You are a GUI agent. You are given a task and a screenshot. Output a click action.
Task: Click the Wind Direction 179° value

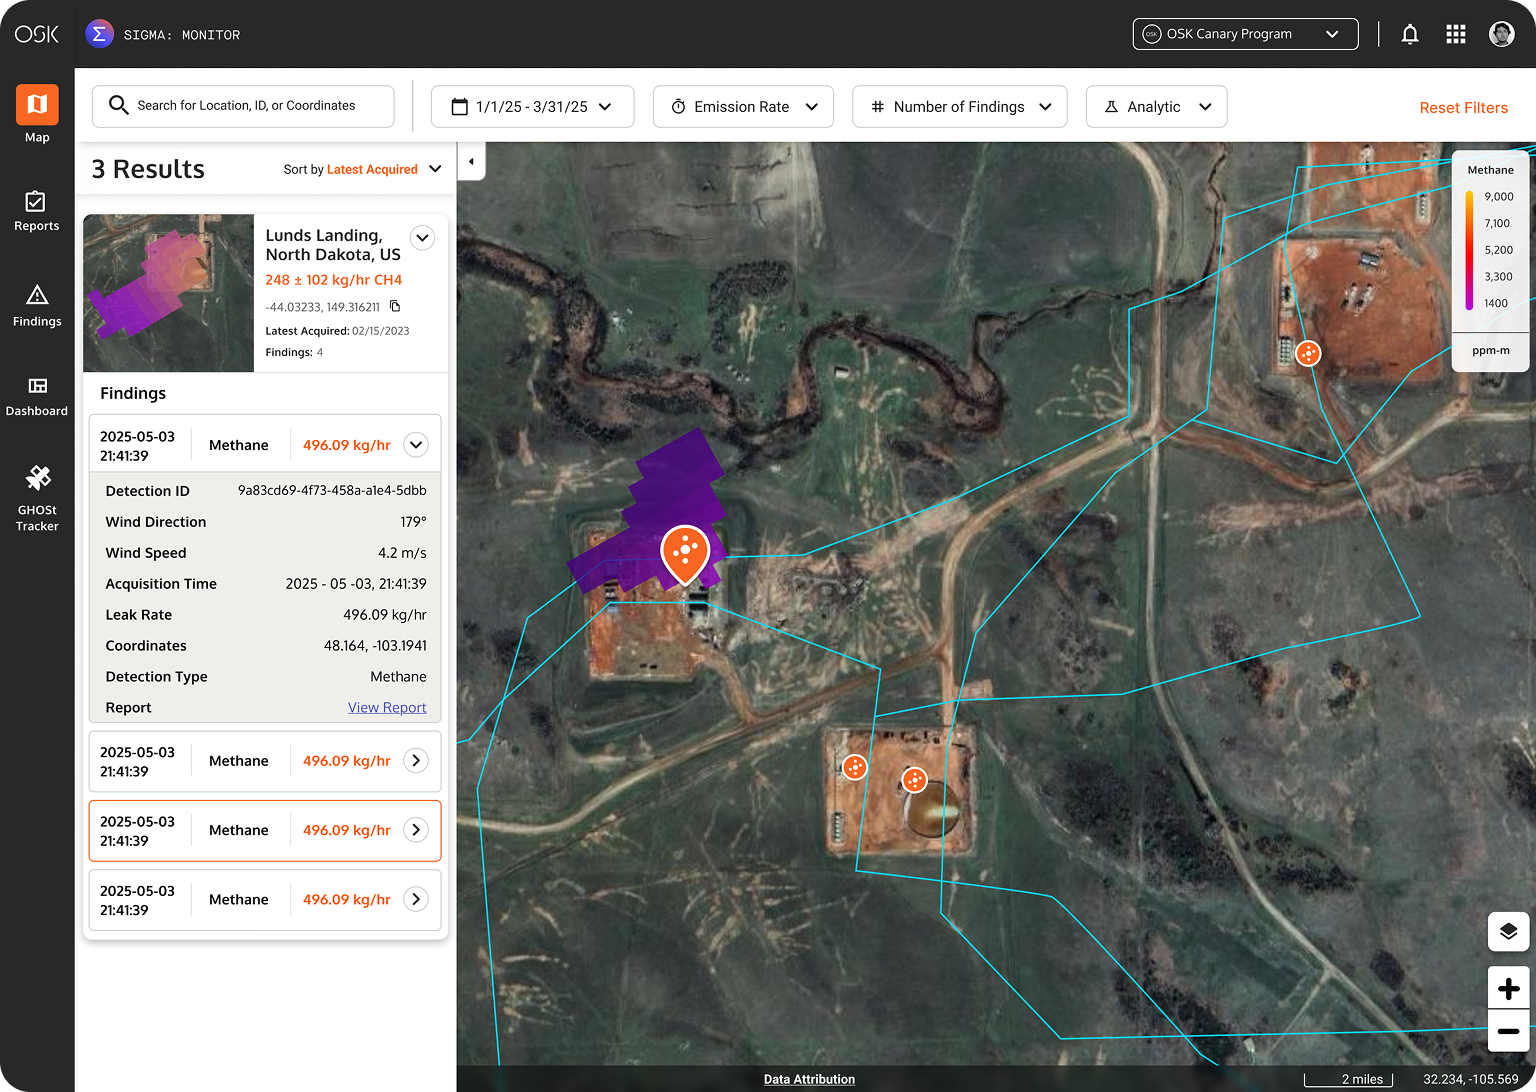tap(413, 522)
